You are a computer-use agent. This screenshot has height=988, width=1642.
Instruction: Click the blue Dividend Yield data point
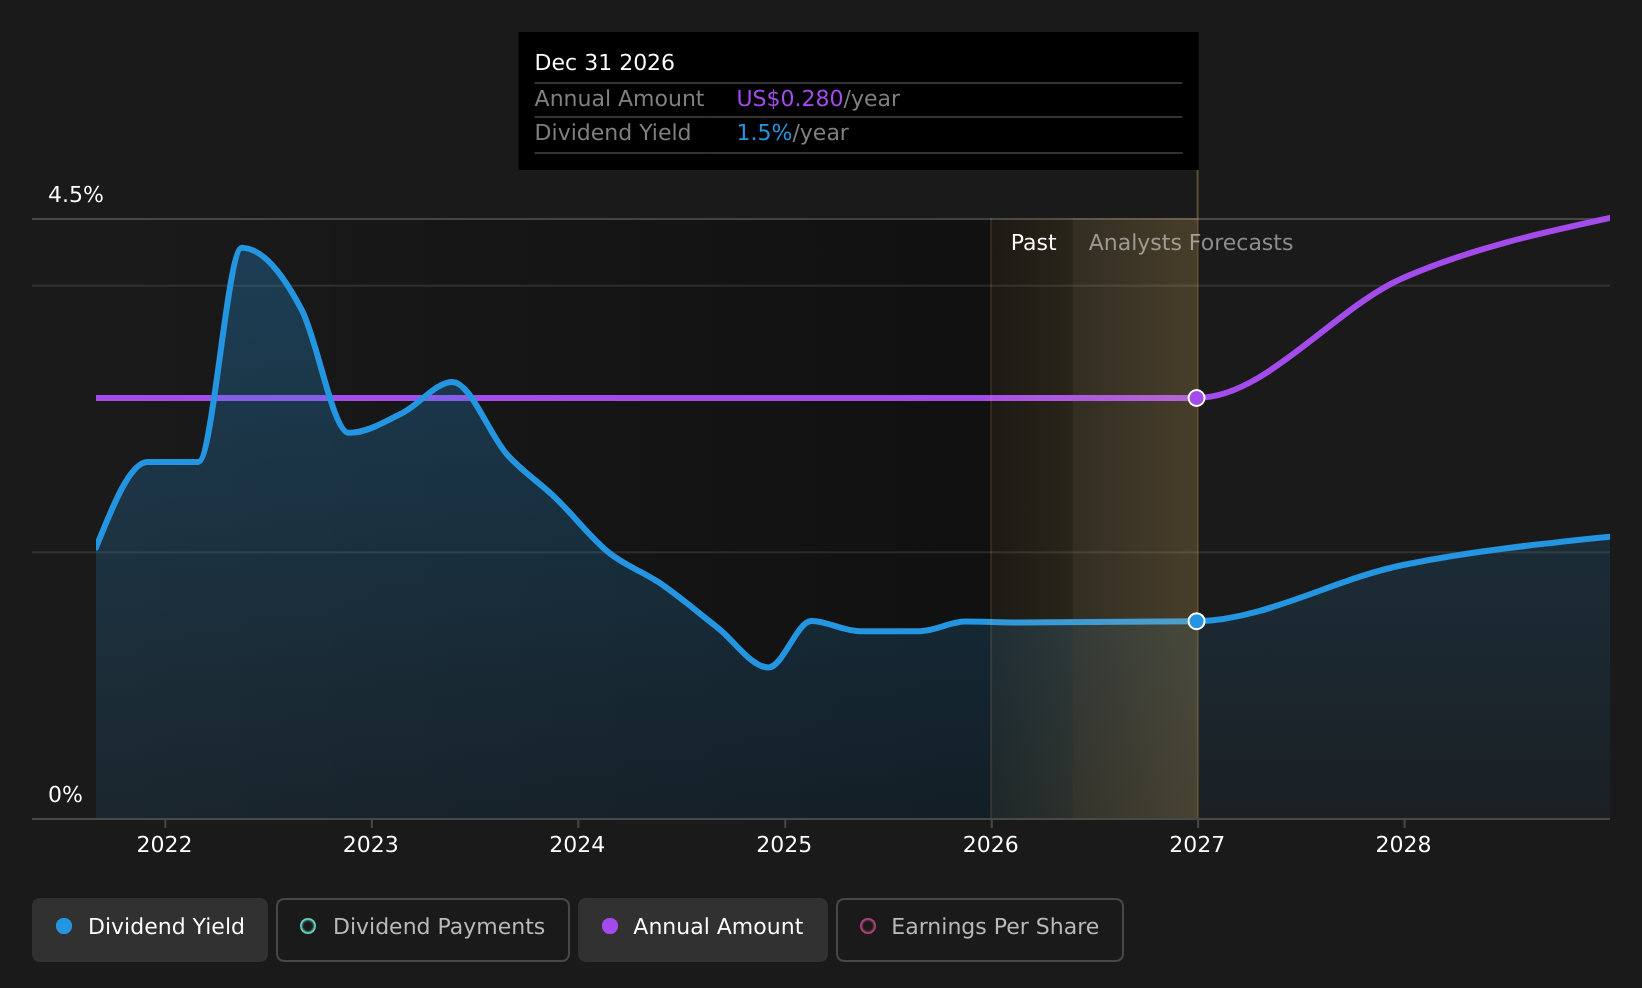coord(1196,621)
